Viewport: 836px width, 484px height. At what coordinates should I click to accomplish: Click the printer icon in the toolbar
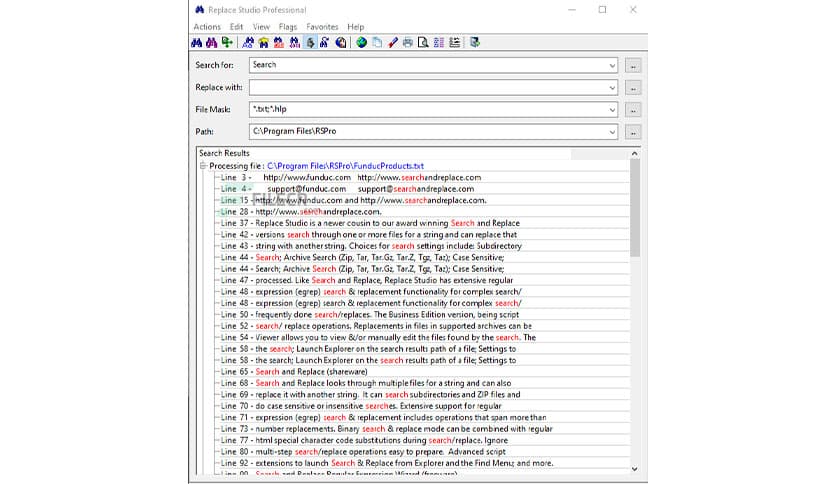click(408, 42)
